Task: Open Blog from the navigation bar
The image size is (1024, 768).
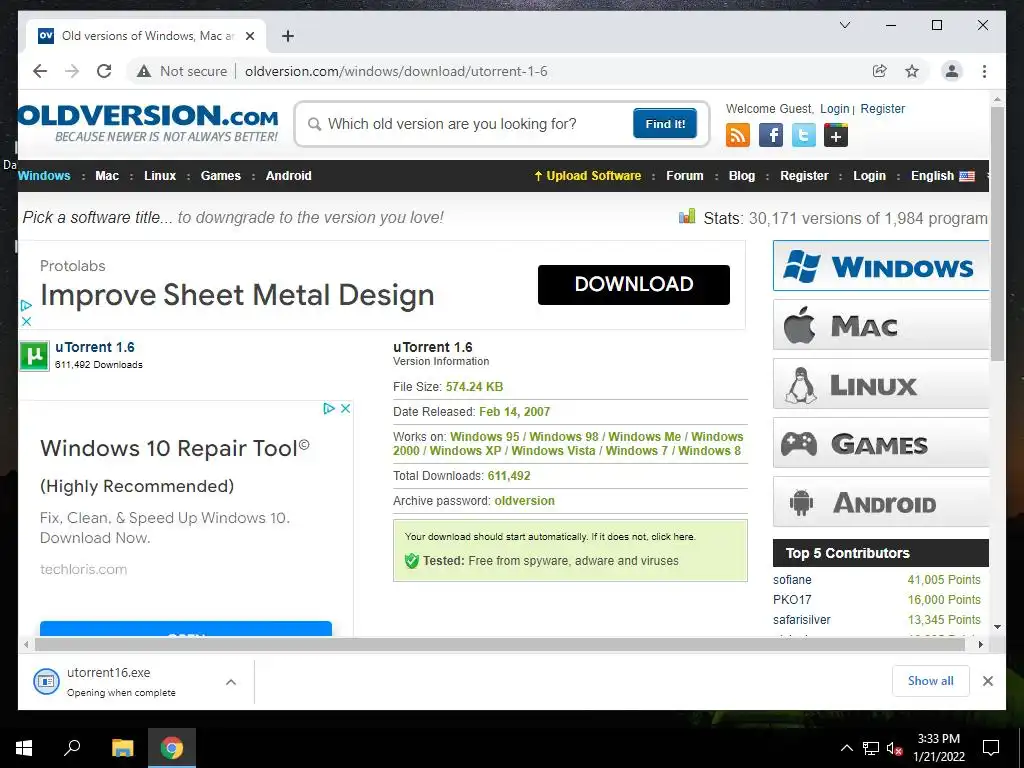Action: tap(741, 176)
